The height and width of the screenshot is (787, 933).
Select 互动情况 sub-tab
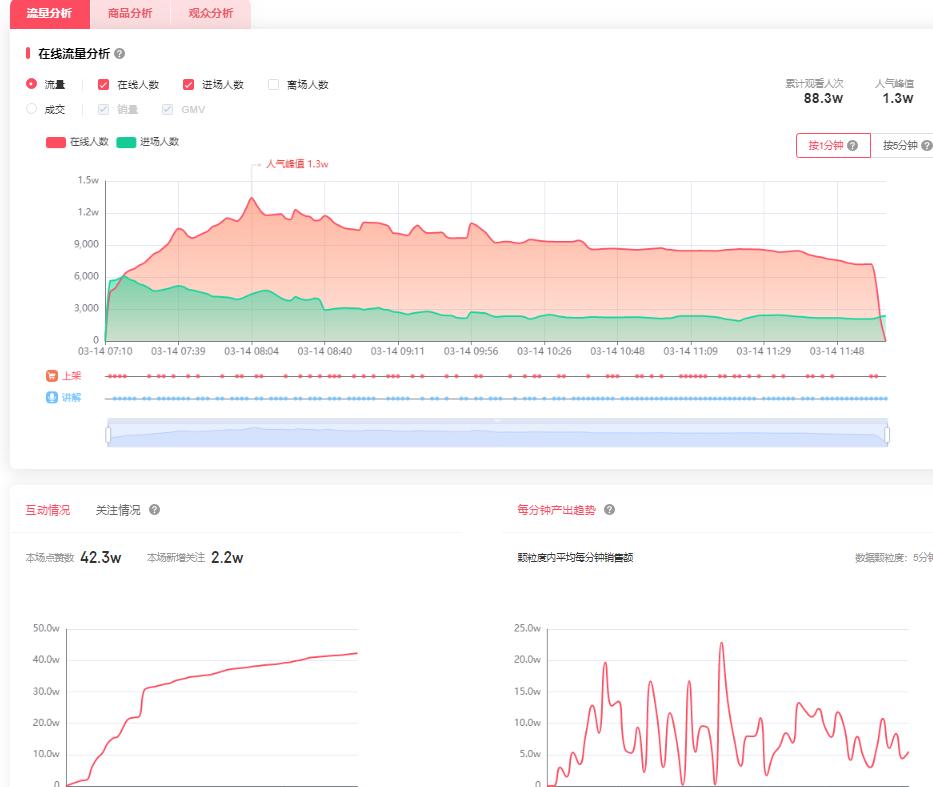[x=47, y=510]
